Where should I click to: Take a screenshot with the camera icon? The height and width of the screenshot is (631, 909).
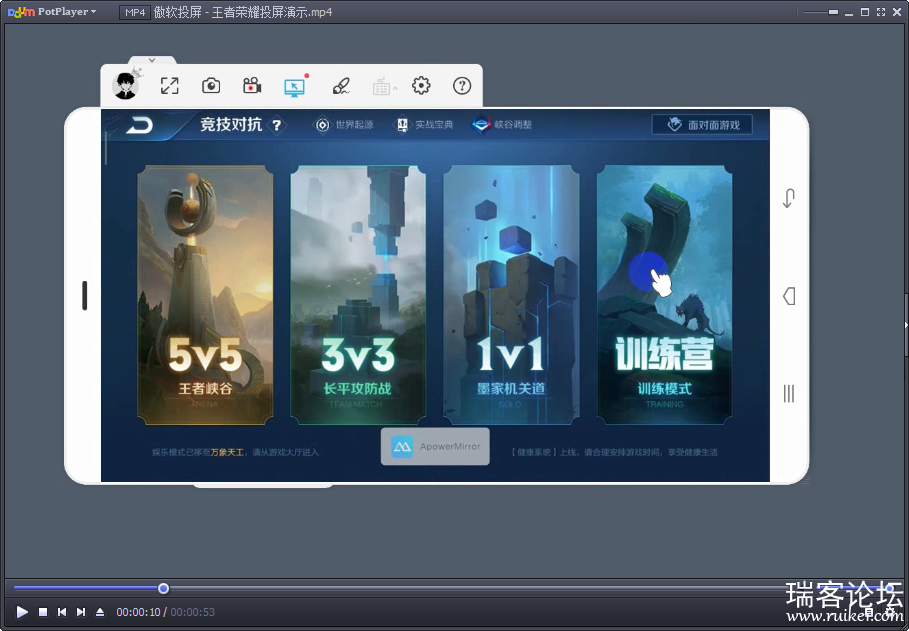(x=211, y=86)
